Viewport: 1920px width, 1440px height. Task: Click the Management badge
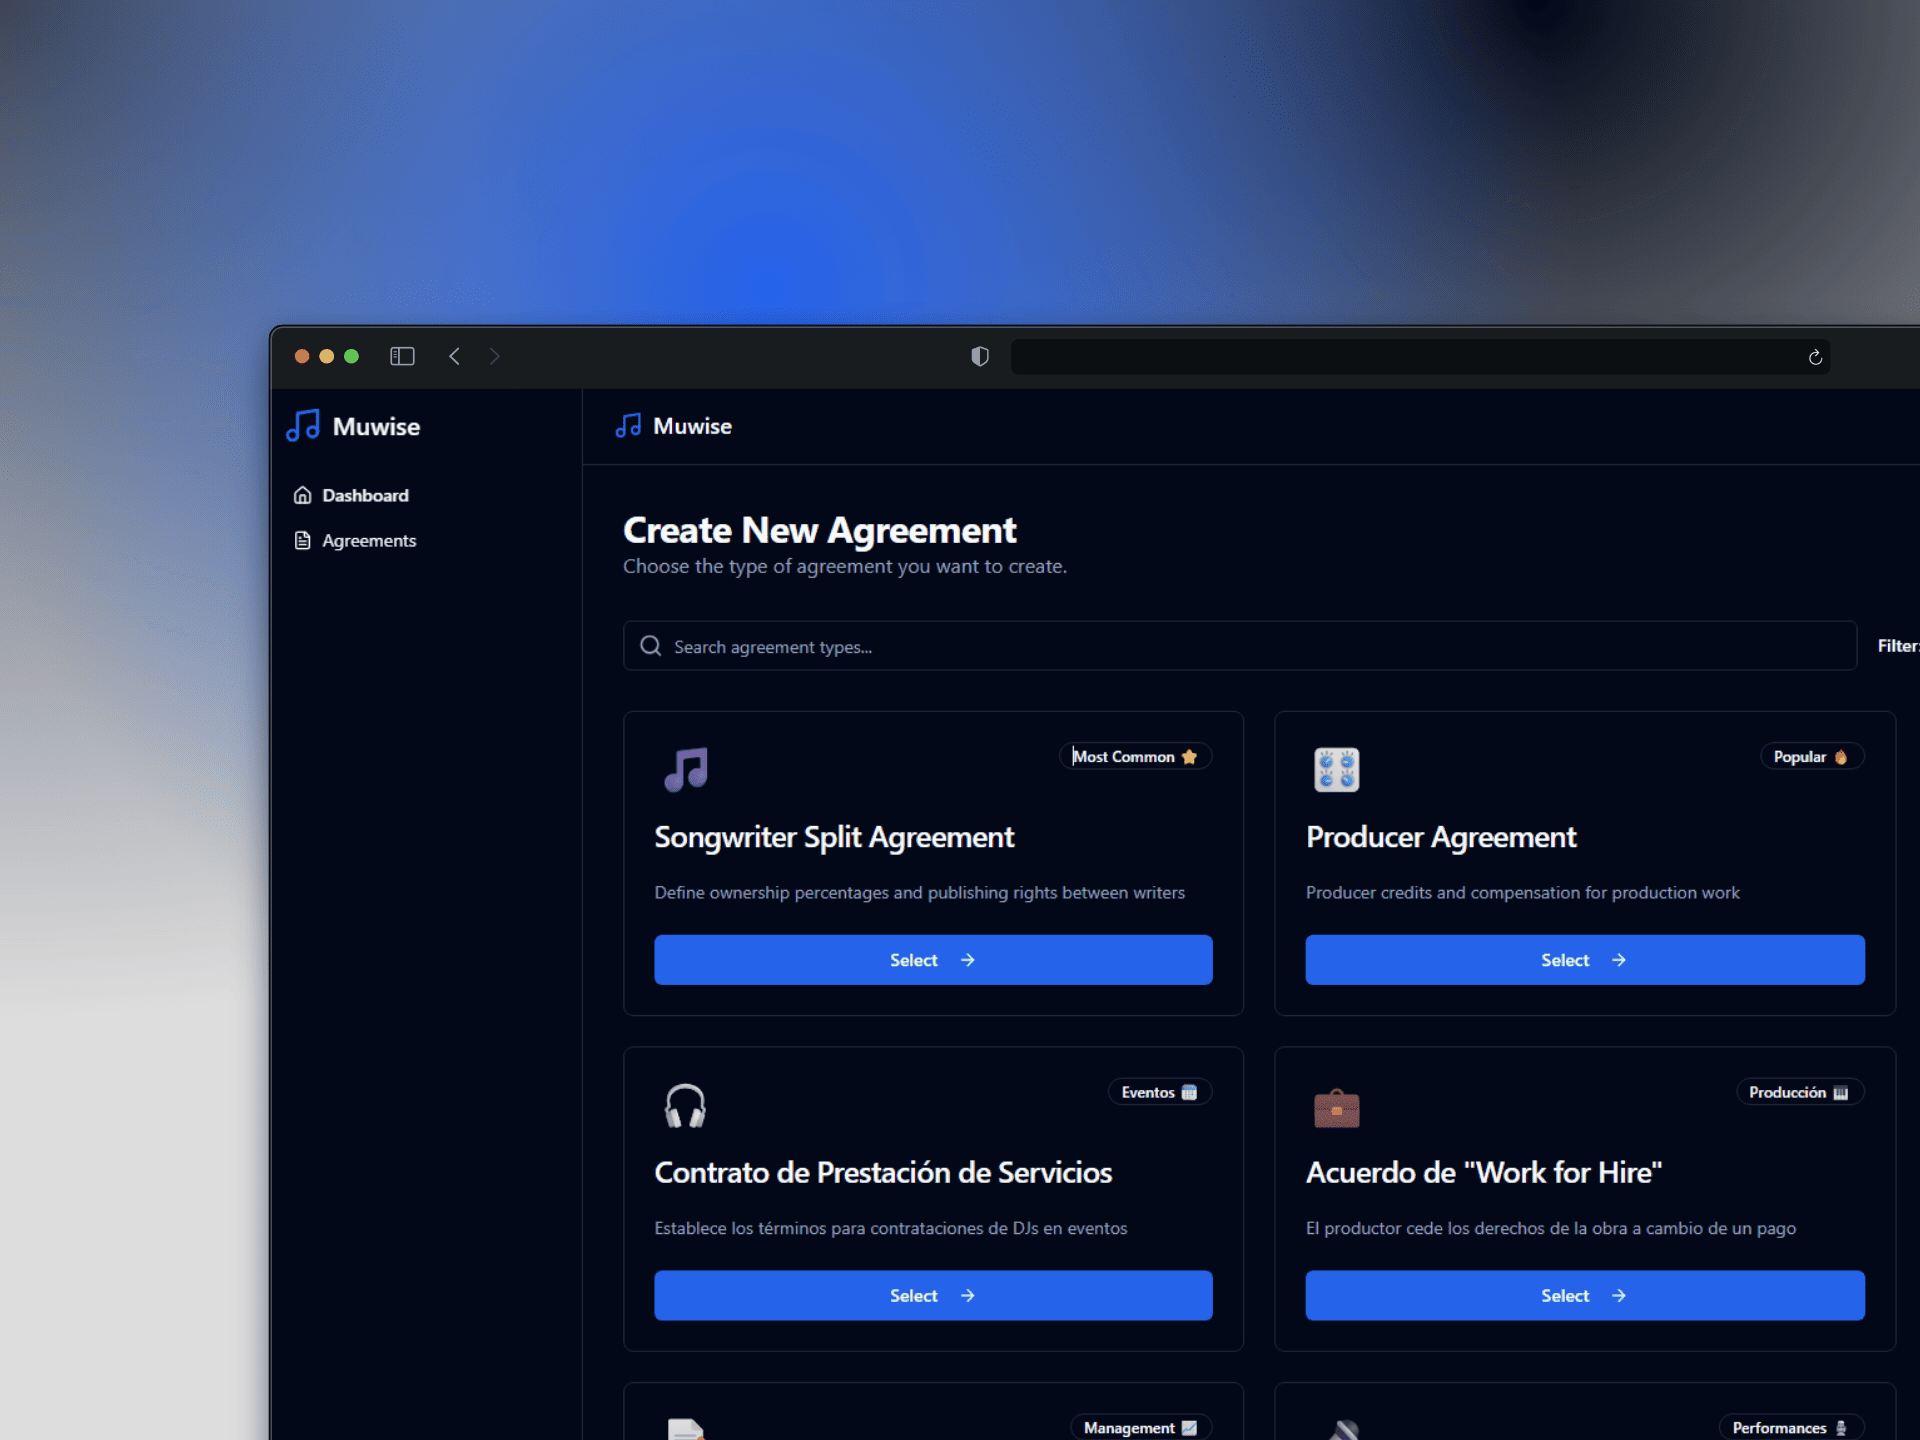tap(1141, 1428)
